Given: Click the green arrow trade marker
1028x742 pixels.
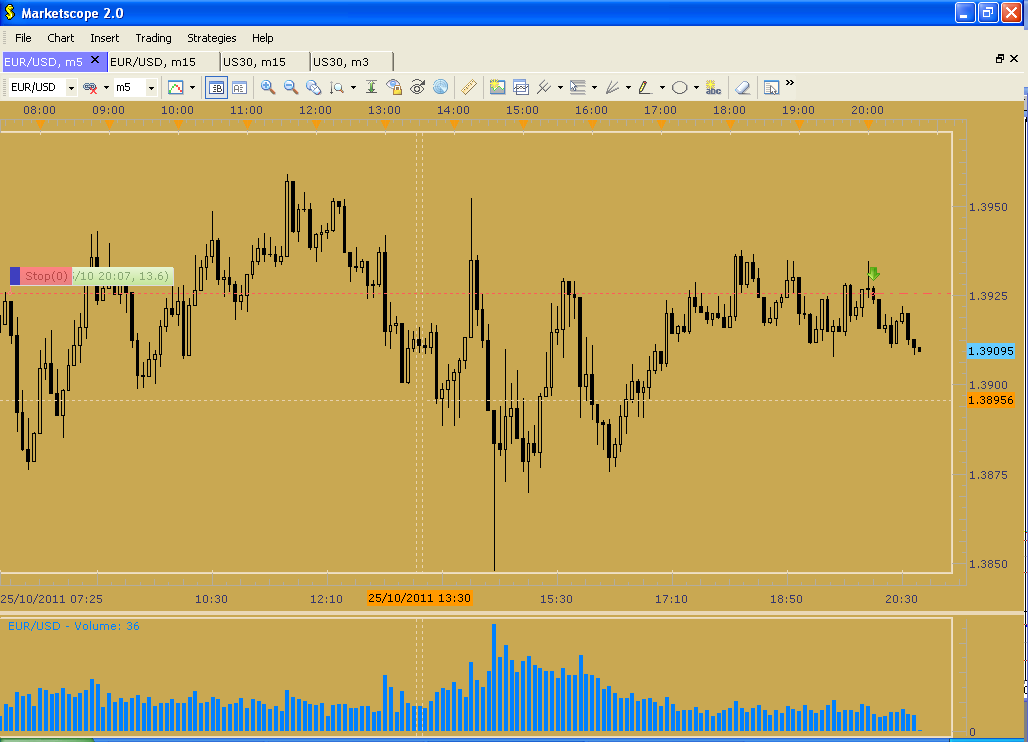Looking at the screenshot, I should point(873,273).
